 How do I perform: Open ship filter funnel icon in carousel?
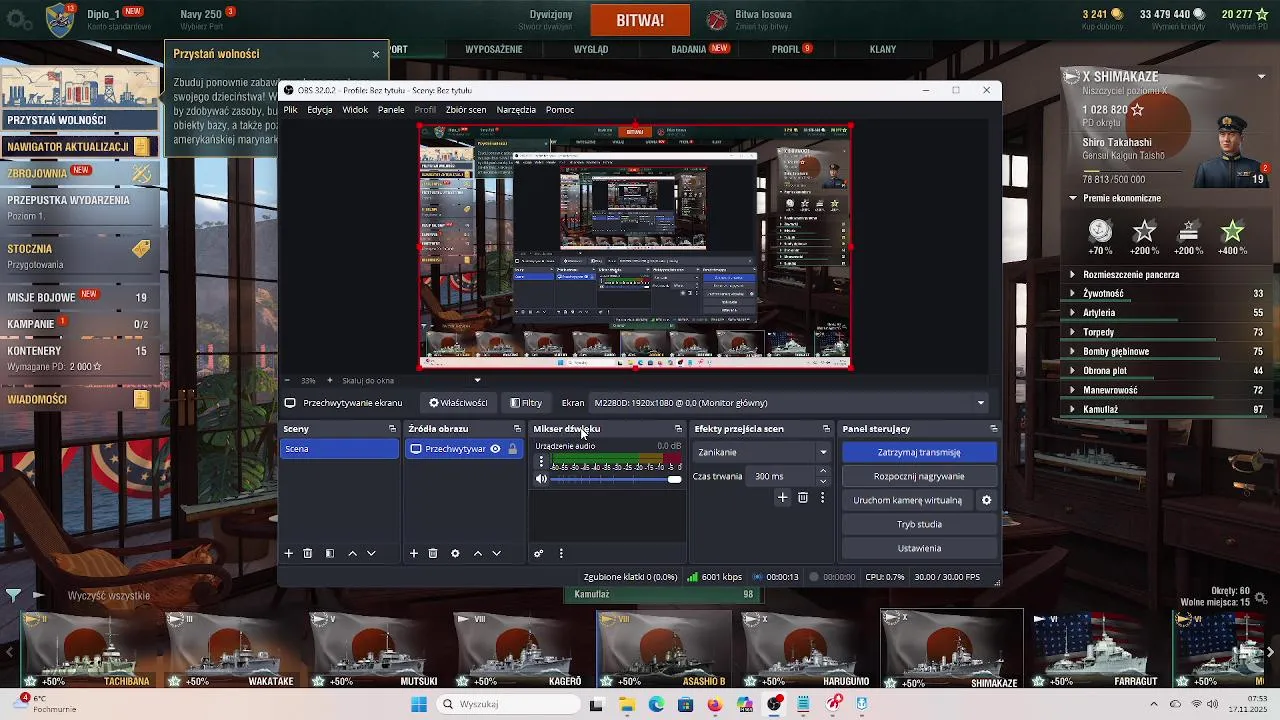tap(13, 595)
